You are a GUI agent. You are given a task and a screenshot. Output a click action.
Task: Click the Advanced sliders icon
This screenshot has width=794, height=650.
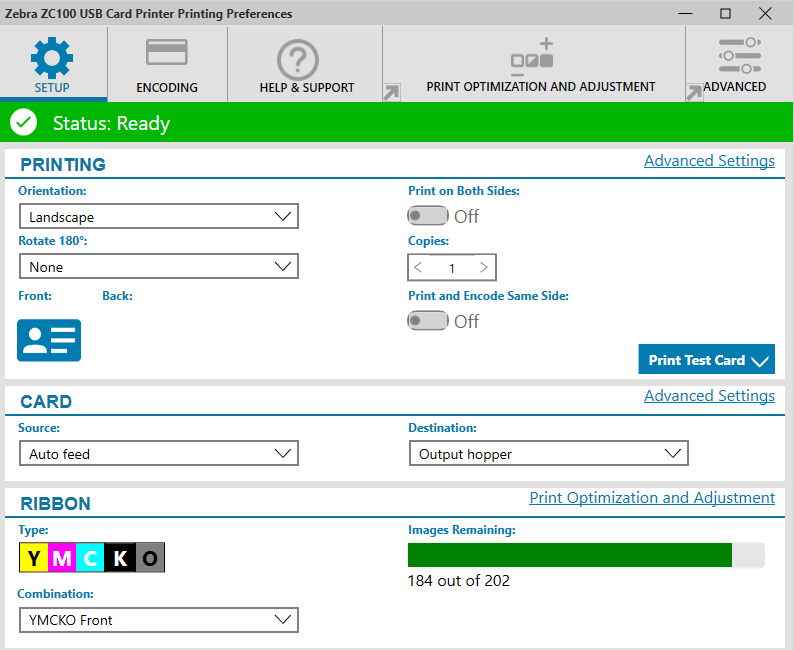click(x=739, y=55)
